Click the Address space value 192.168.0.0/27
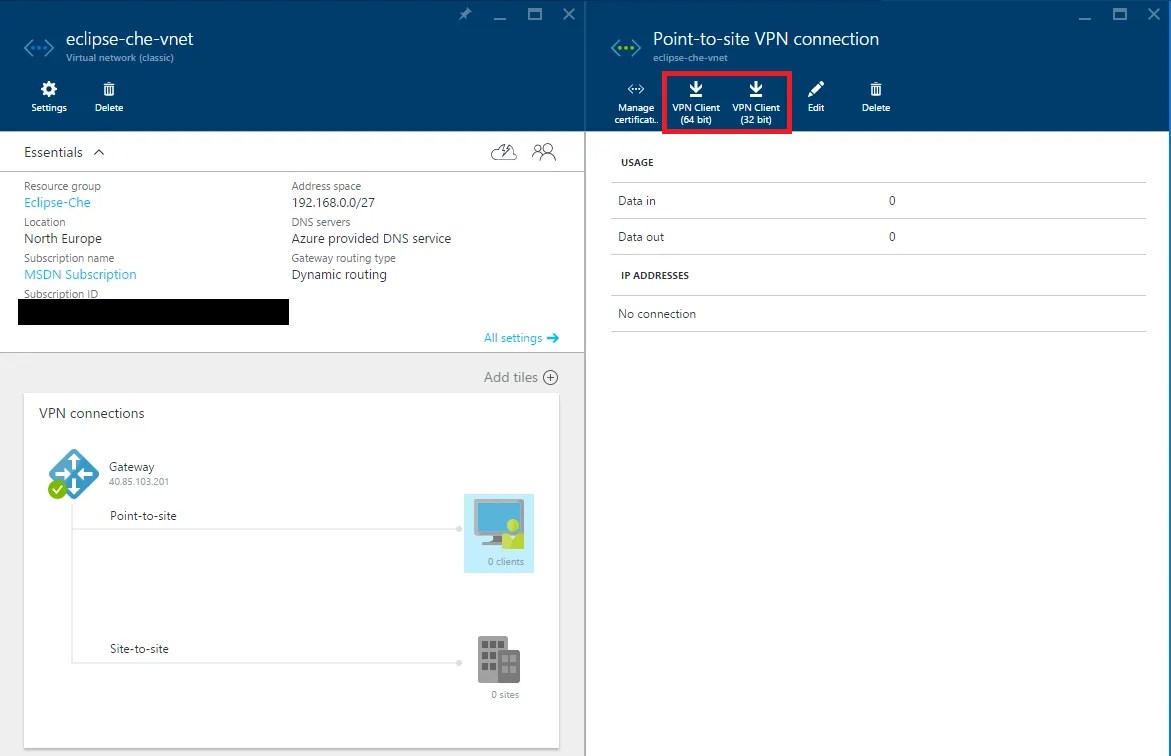Image resolution: width=1171 pixels, height=756 pixels. click(333, 202)
